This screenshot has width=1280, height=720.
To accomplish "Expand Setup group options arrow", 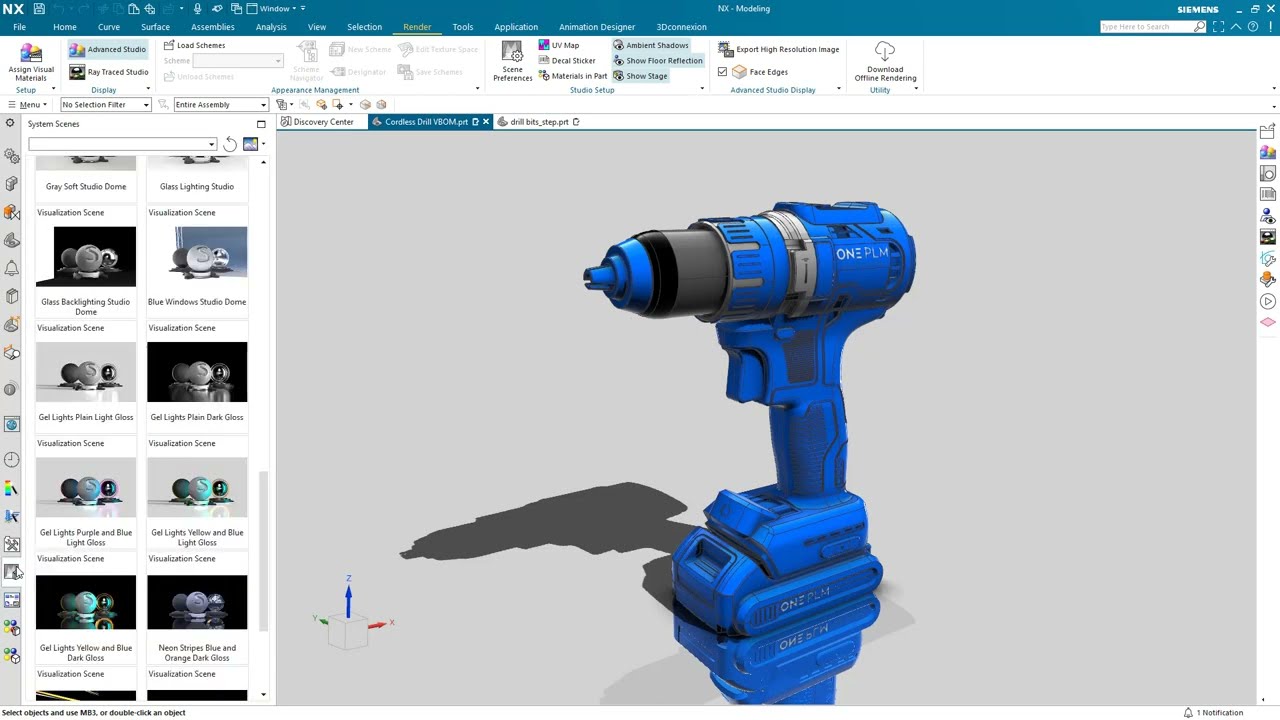I will (53, 89).
